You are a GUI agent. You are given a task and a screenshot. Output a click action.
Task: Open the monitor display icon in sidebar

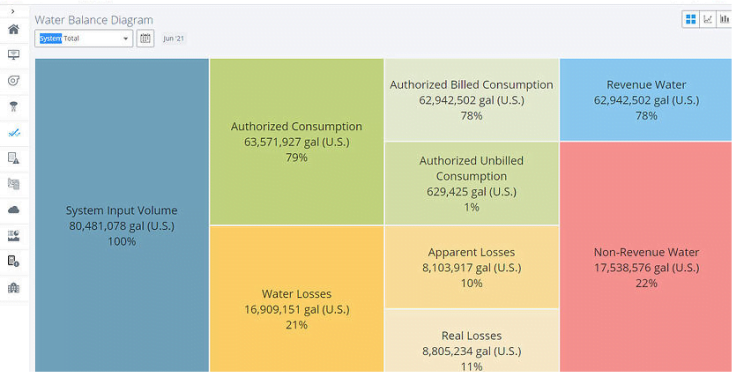pos(14,55)
